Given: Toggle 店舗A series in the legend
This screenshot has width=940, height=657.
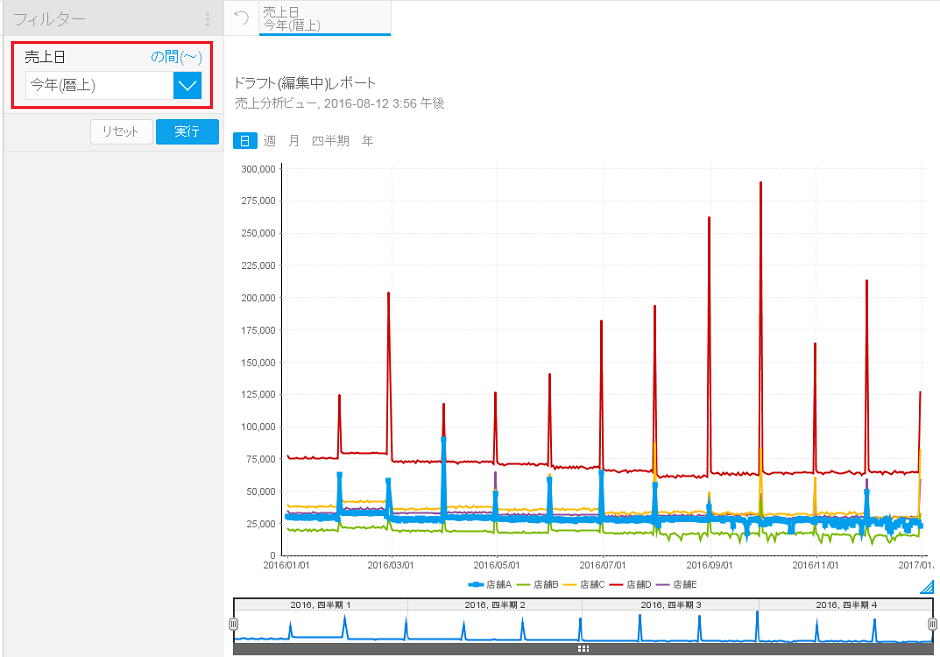Looking at the screenshot, I should pos(490,584).
